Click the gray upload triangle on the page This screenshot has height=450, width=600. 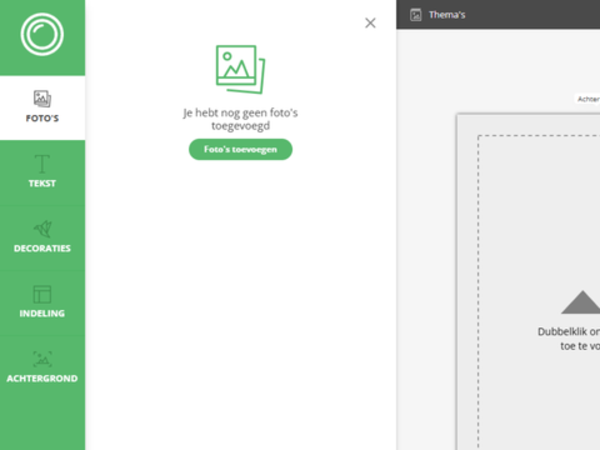coord(579,303)
